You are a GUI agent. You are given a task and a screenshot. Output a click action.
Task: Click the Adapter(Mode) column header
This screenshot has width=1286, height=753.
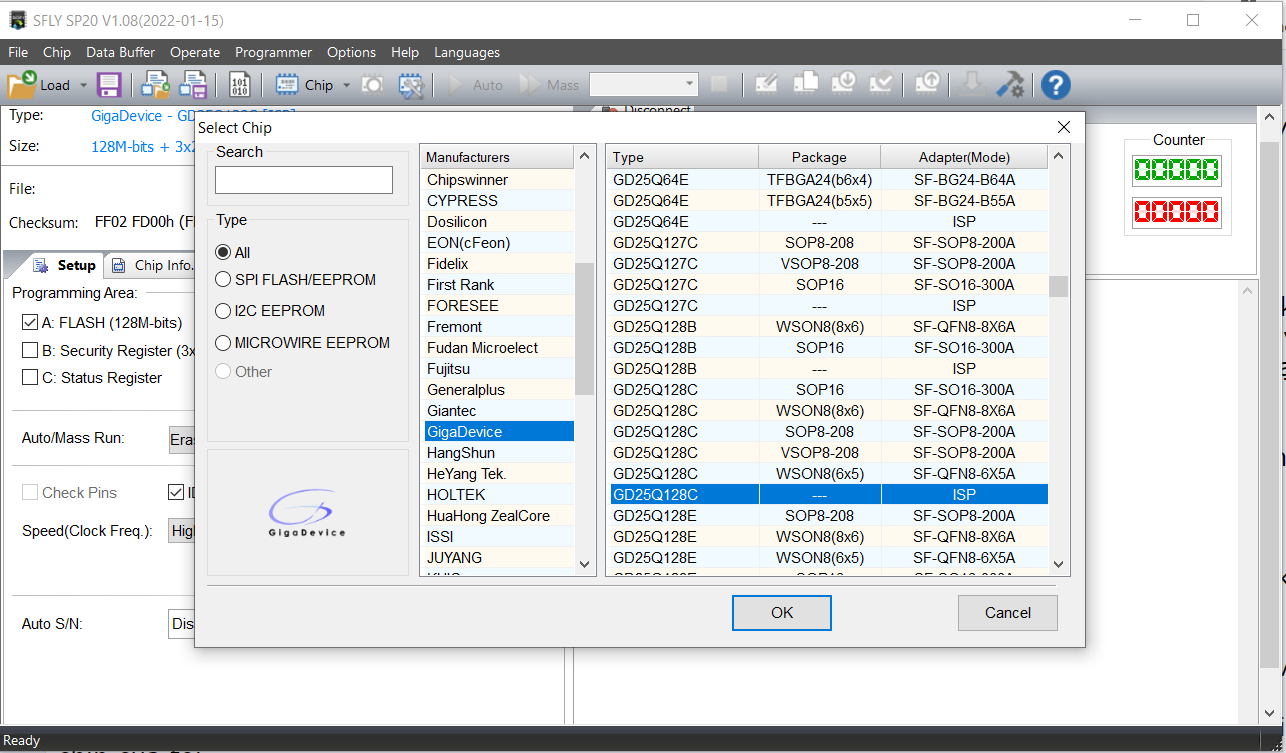pyautogui.click(x=964, y=157)
